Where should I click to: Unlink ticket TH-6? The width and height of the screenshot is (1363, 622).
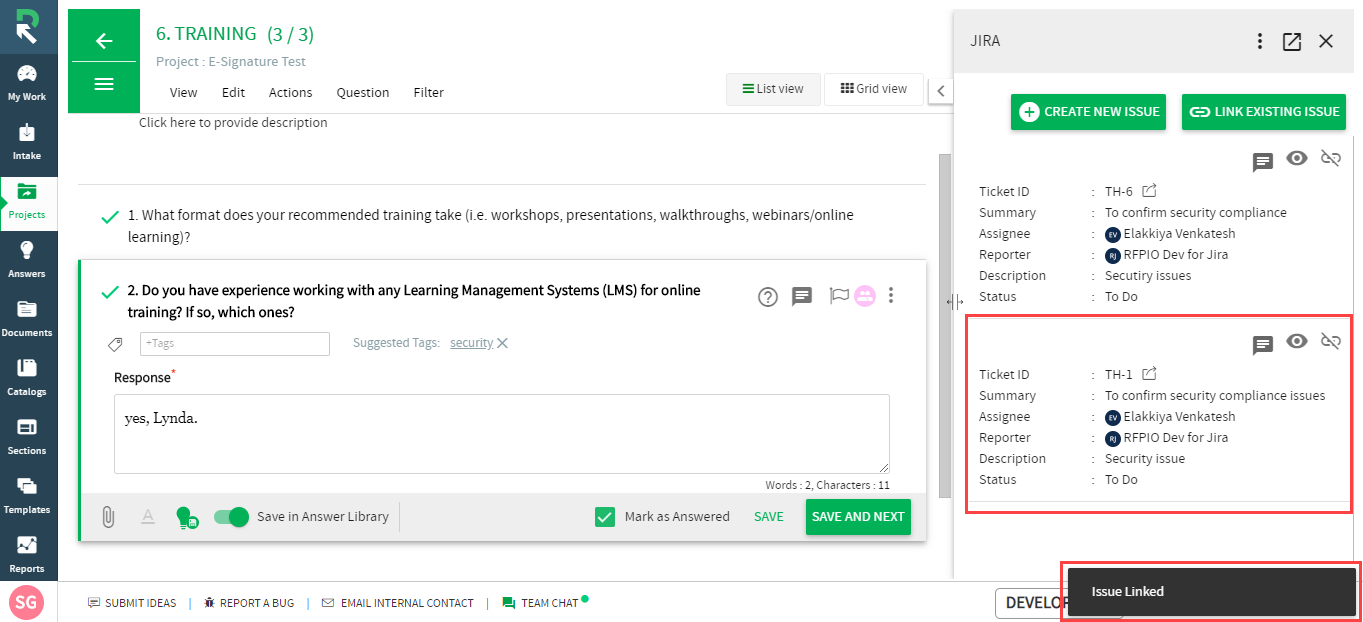coord(1330,158)
